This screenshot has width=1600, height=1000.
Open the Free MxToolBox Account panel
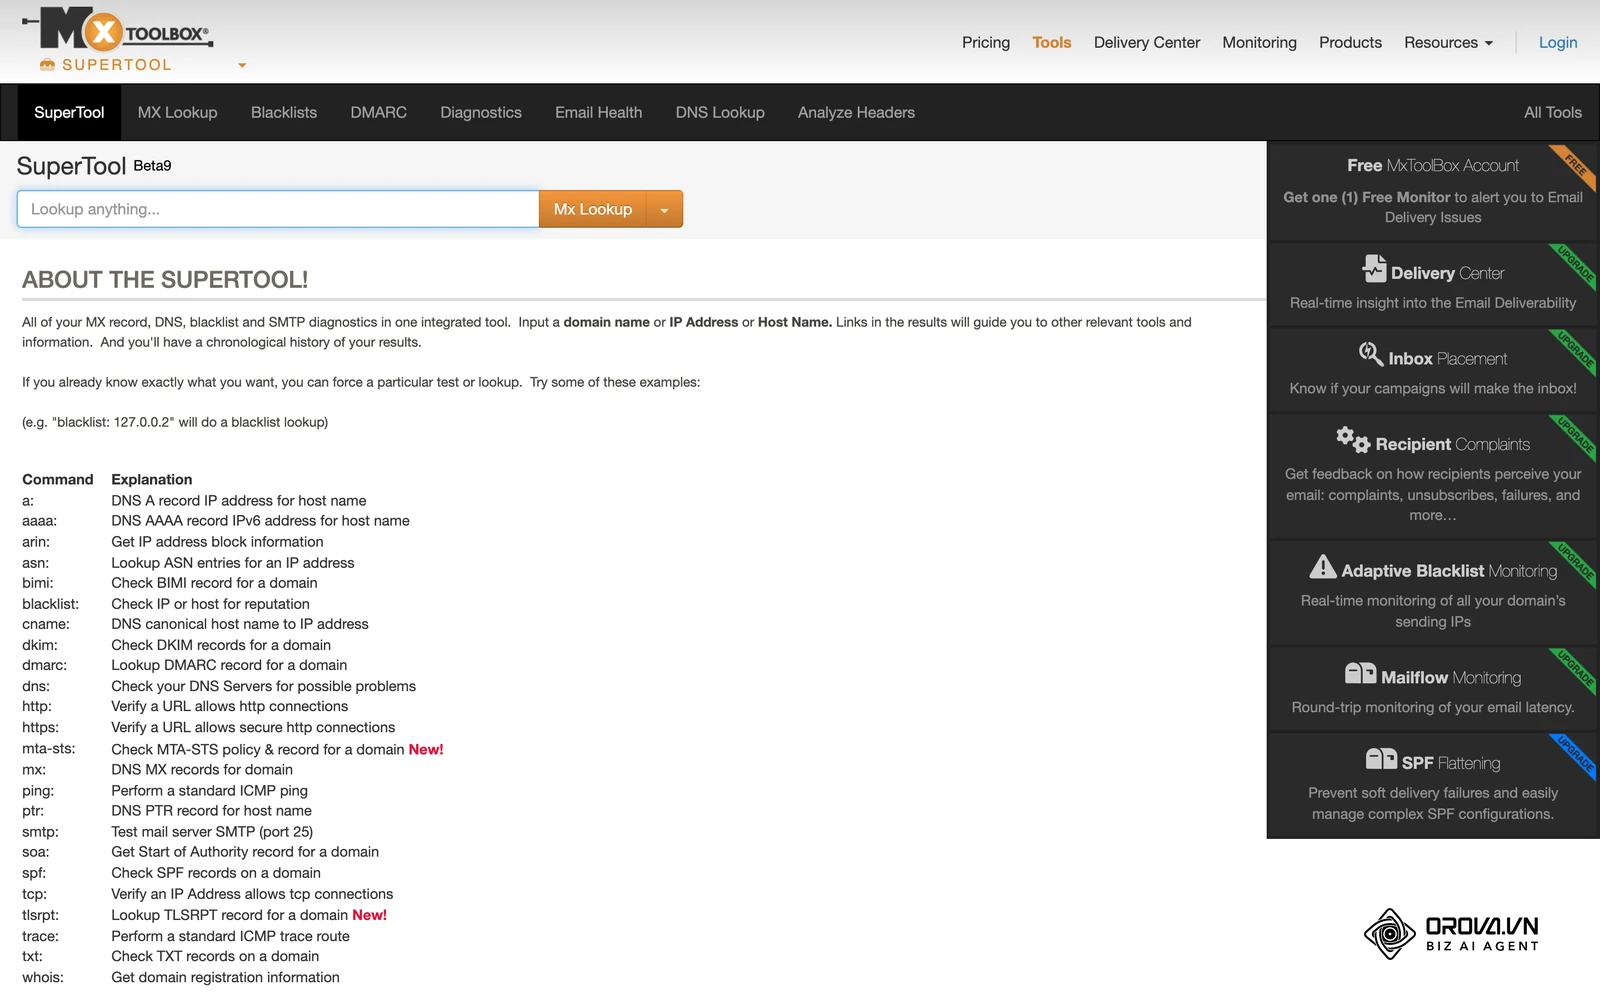click(1433, 191)
